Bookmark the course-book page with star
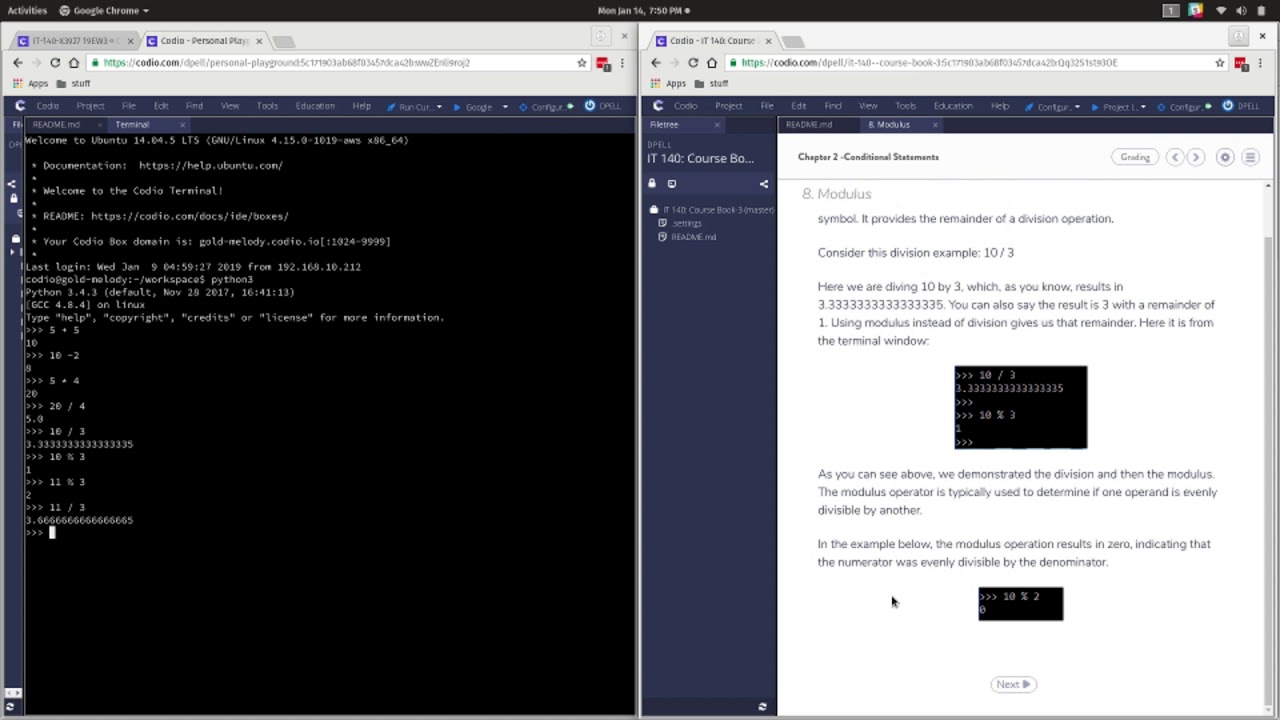 (x=1220, y=62)
